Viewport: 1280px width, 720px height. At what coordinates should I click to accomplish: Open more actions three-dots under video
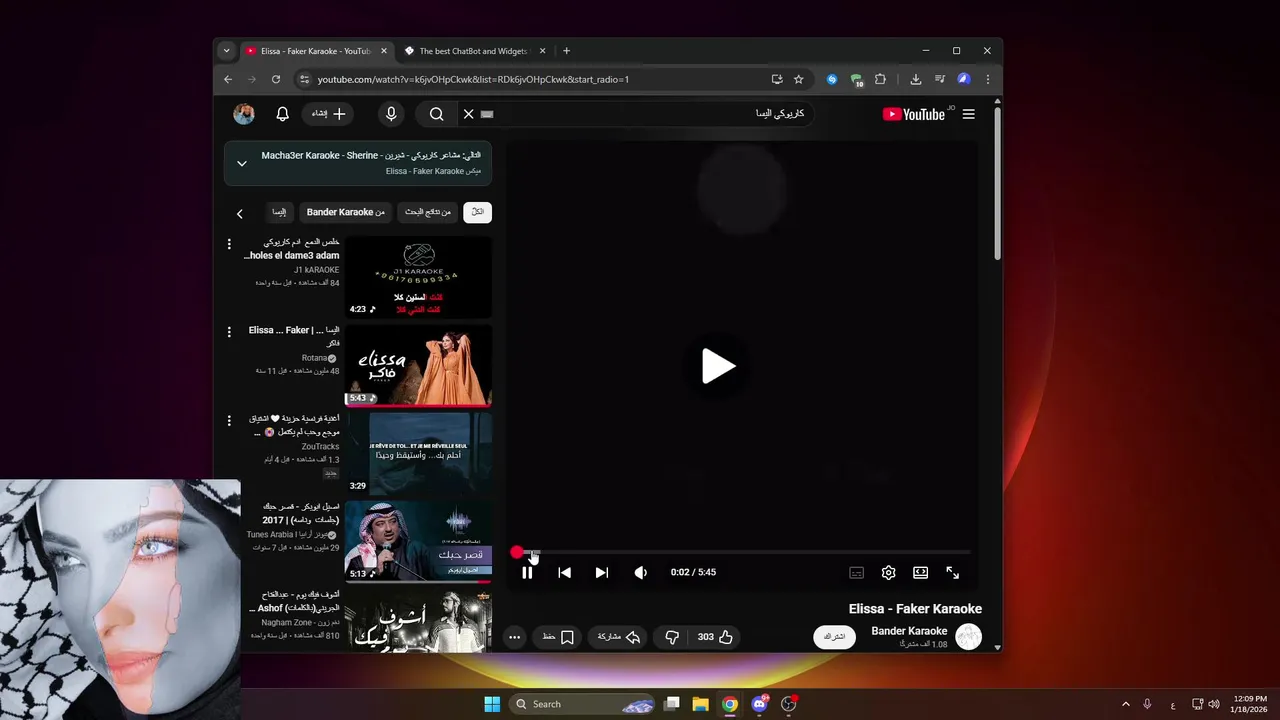click(x=514, y=637)
